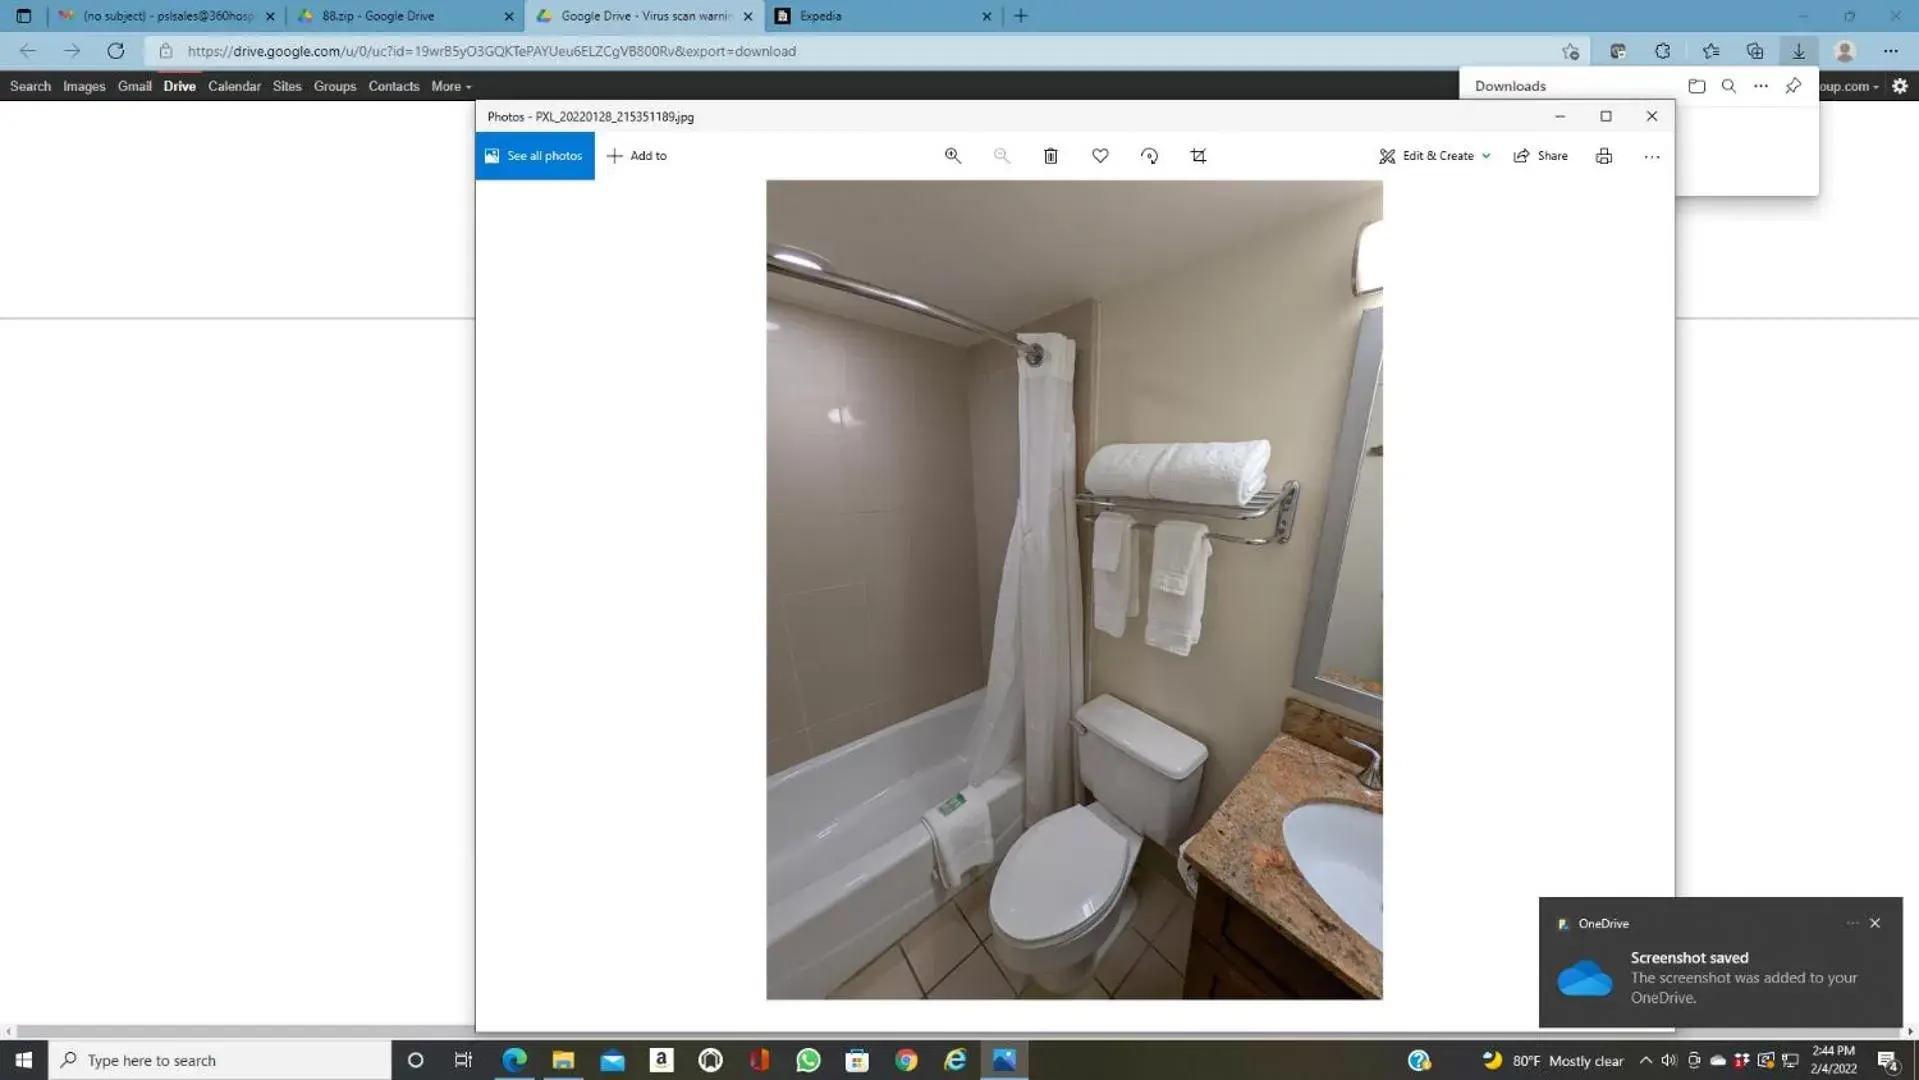Viewport: 1919px width, 1080px height.
Task: Delete the photo using trash icon
Action: pyautogui.click(x=1050, y=156)
